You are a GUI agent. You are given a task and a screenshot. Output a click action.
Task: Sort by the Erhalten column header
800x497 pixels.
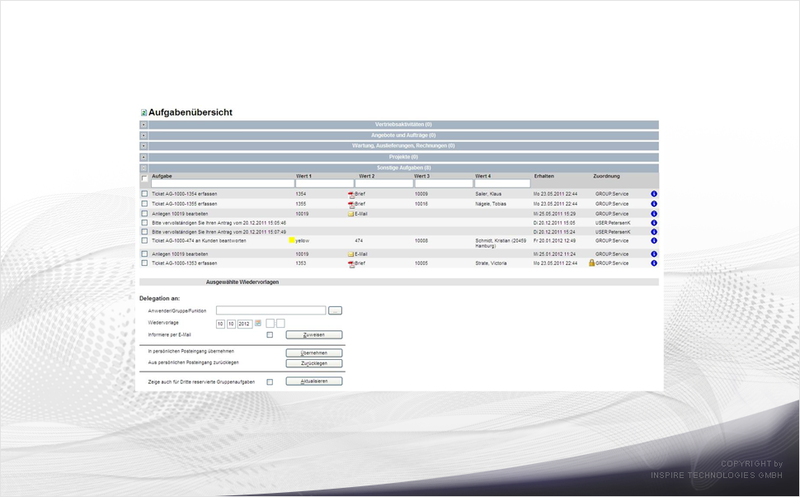click(x=544, y=176)
